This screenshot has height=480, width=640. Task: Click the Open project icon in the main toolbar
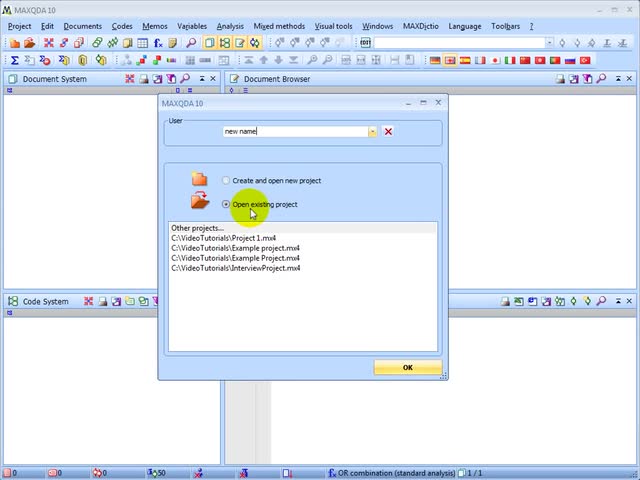[29, 43]
